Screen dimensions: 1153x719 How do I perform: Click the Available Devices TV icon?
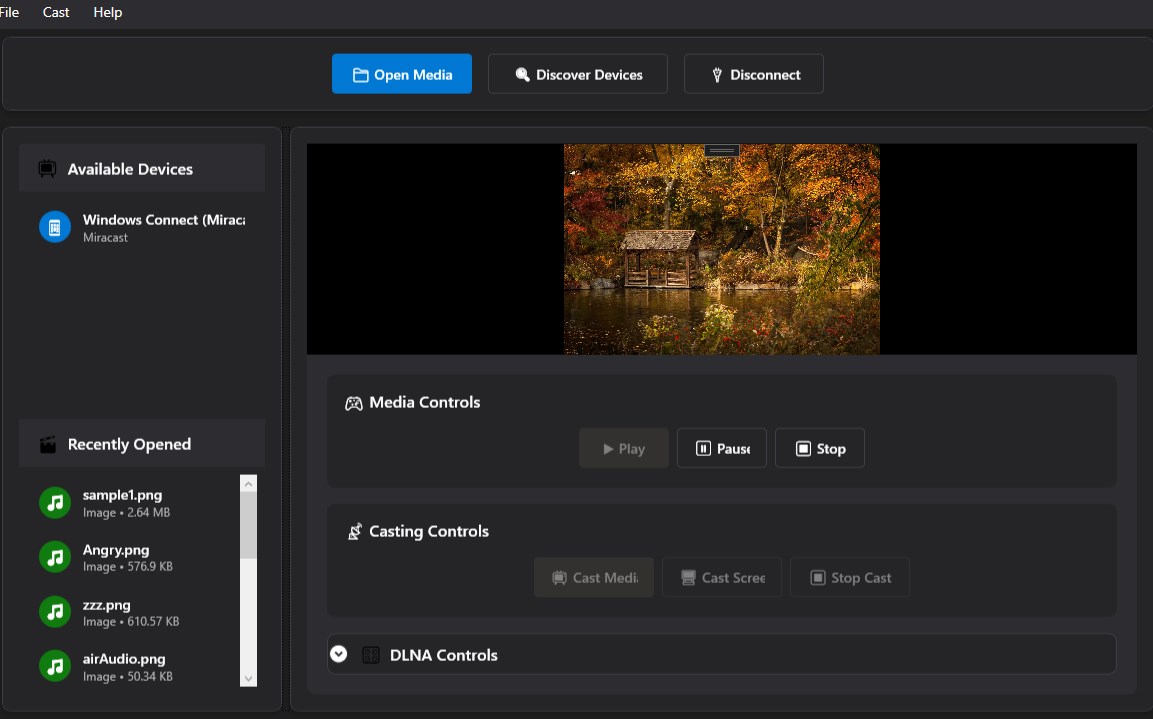click(46, 168)
